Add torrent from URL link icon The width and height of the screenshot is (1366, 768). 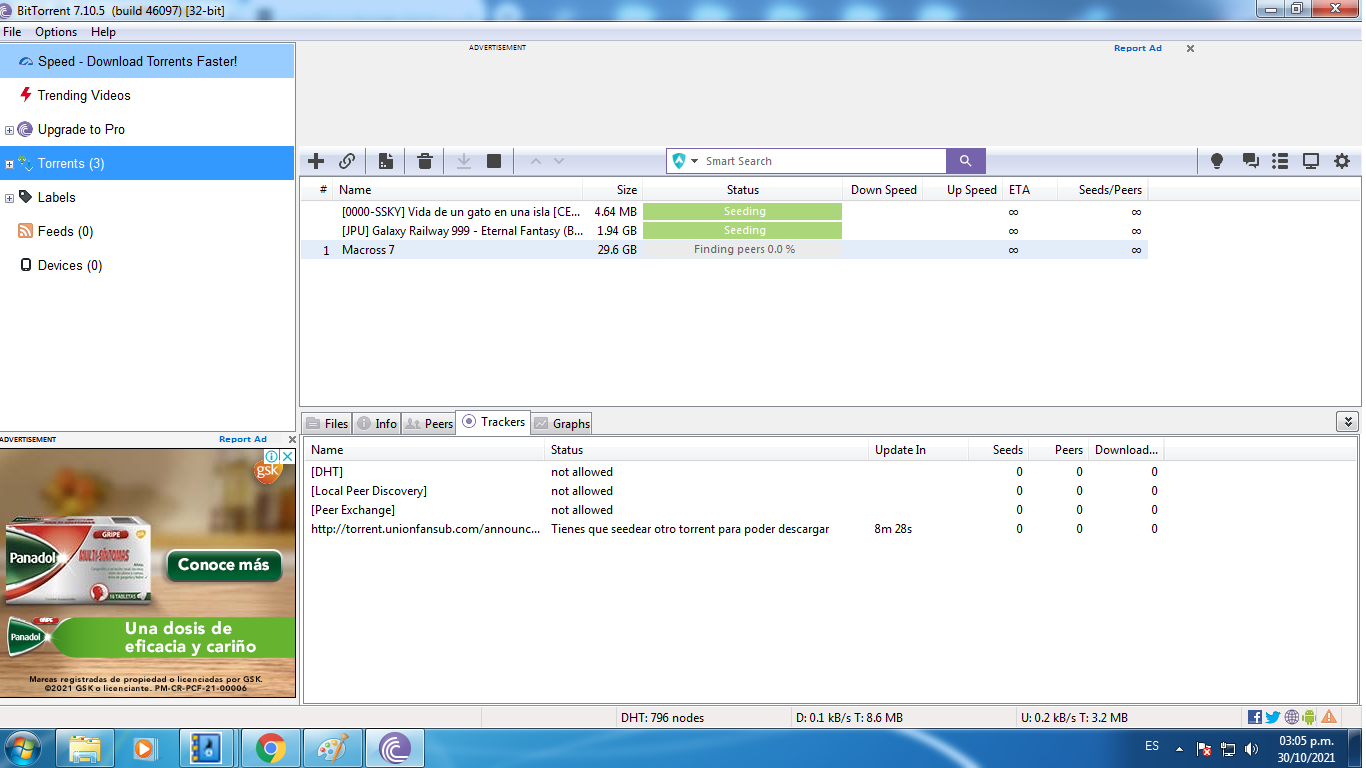[347, 161]
